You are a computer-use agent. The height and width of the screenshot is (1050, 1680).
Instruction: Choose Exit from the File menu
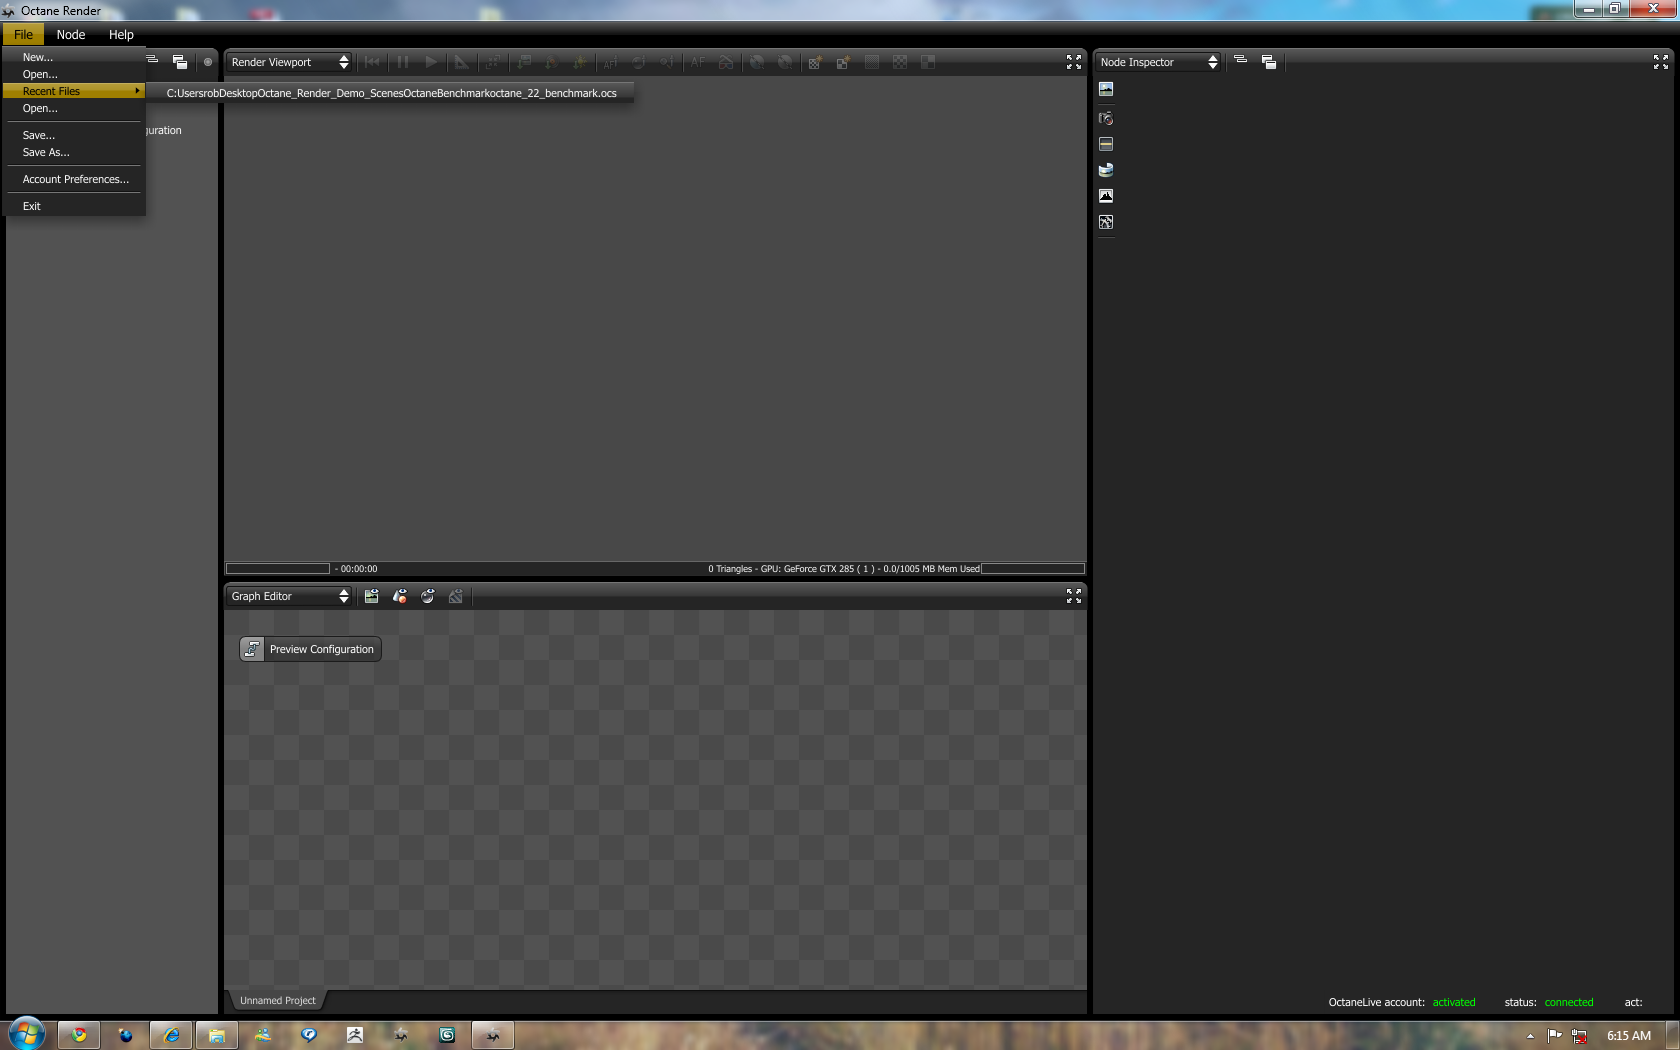pyautogui.click(x=74, y=206)
